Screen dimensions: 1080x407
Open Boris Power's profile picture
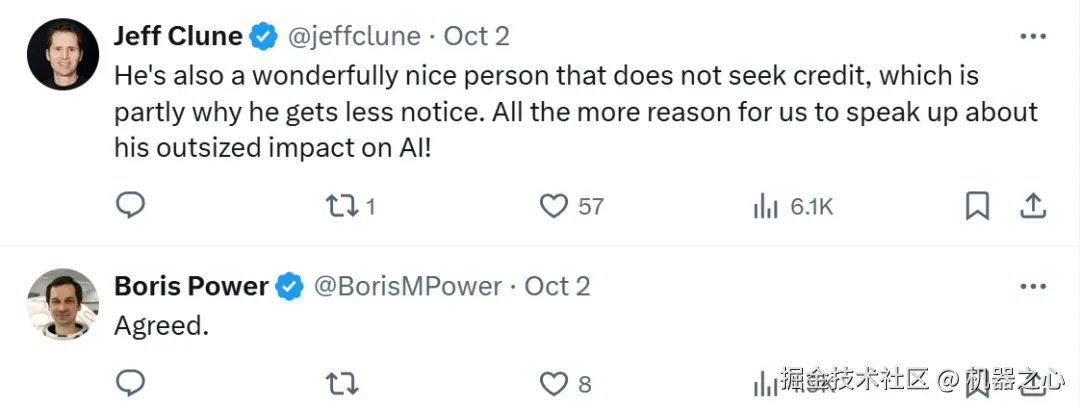coord(63,304)
